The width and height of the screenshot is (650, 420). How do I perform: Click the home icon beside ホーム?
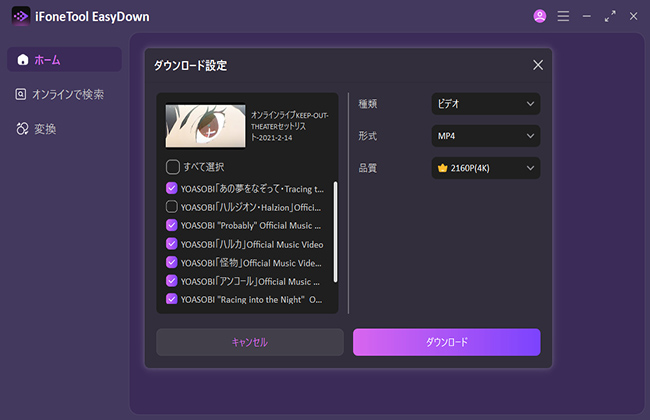pyautogui.click(x=23, y=60)
